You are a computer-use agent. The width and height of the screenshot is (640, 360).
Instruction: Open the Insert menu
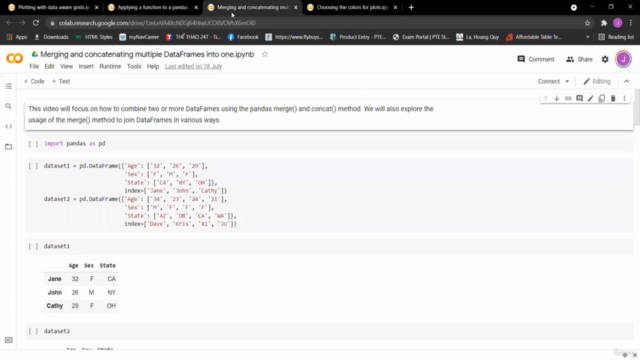(x=86, y=66)
